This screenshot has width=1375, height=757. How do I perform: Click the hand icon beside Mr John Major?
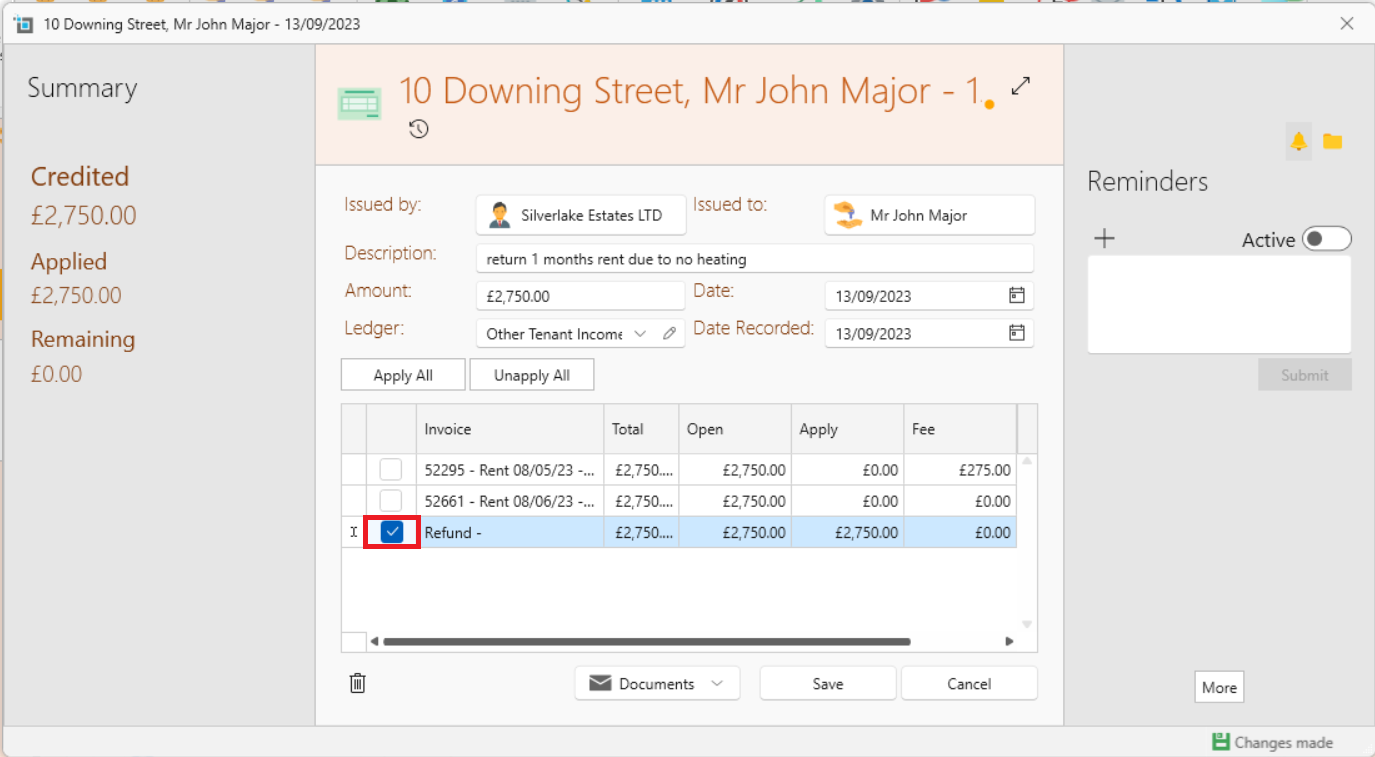click(x=848, y=215)
